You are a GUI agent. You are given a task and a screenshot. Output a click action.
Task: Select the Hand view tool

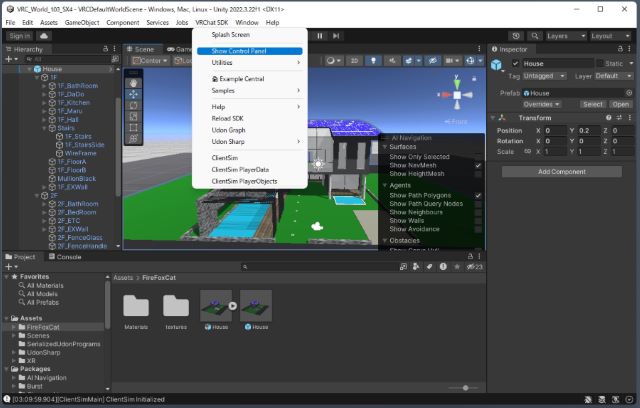tap(133, 83)
